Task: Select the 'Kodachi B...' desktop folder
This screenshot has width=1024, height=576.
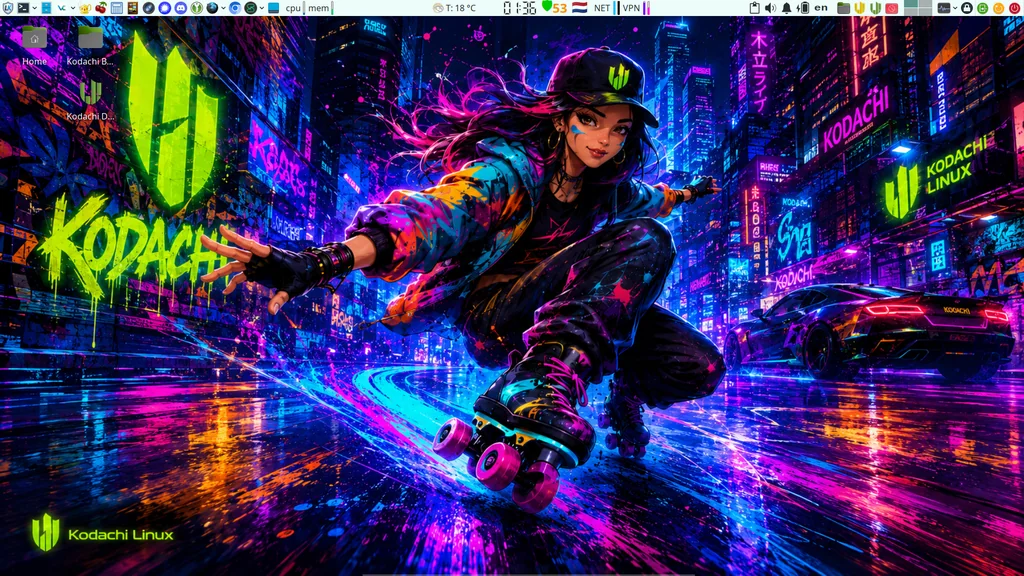Action: (90, 46)
